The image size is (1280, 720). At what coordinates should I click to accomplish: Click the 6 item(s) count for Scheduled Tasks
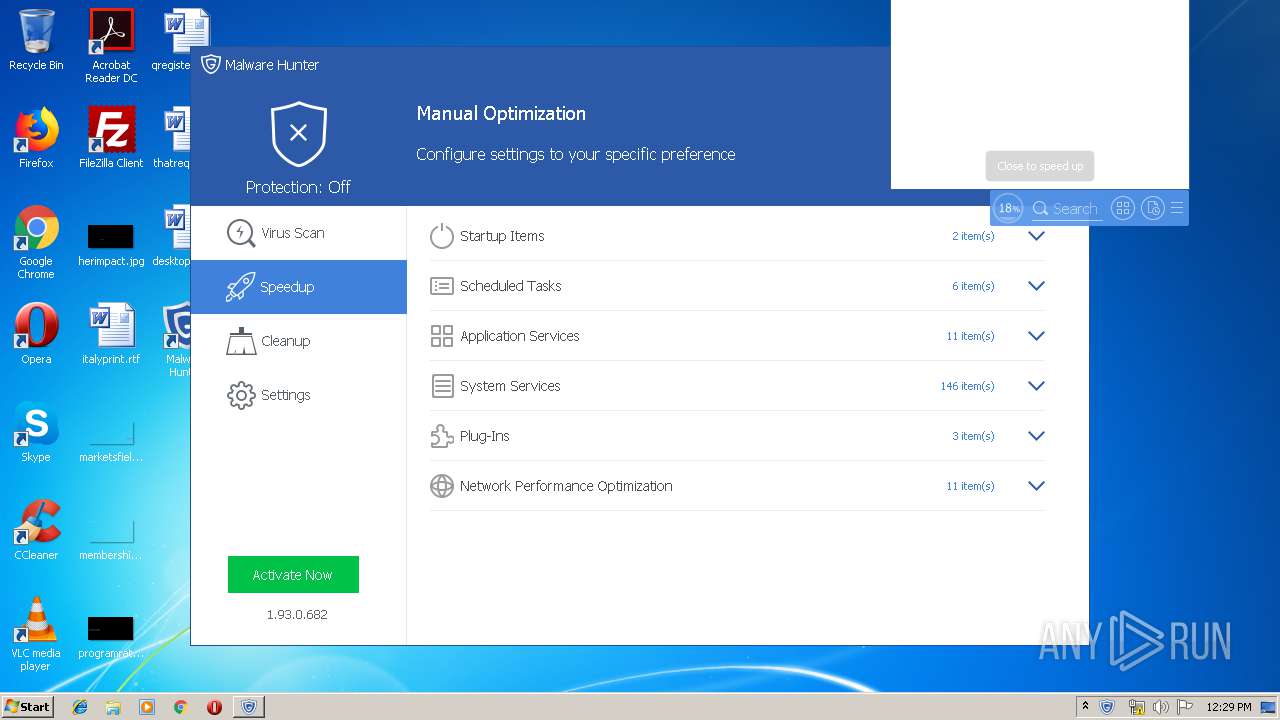[x=973, y=286]
